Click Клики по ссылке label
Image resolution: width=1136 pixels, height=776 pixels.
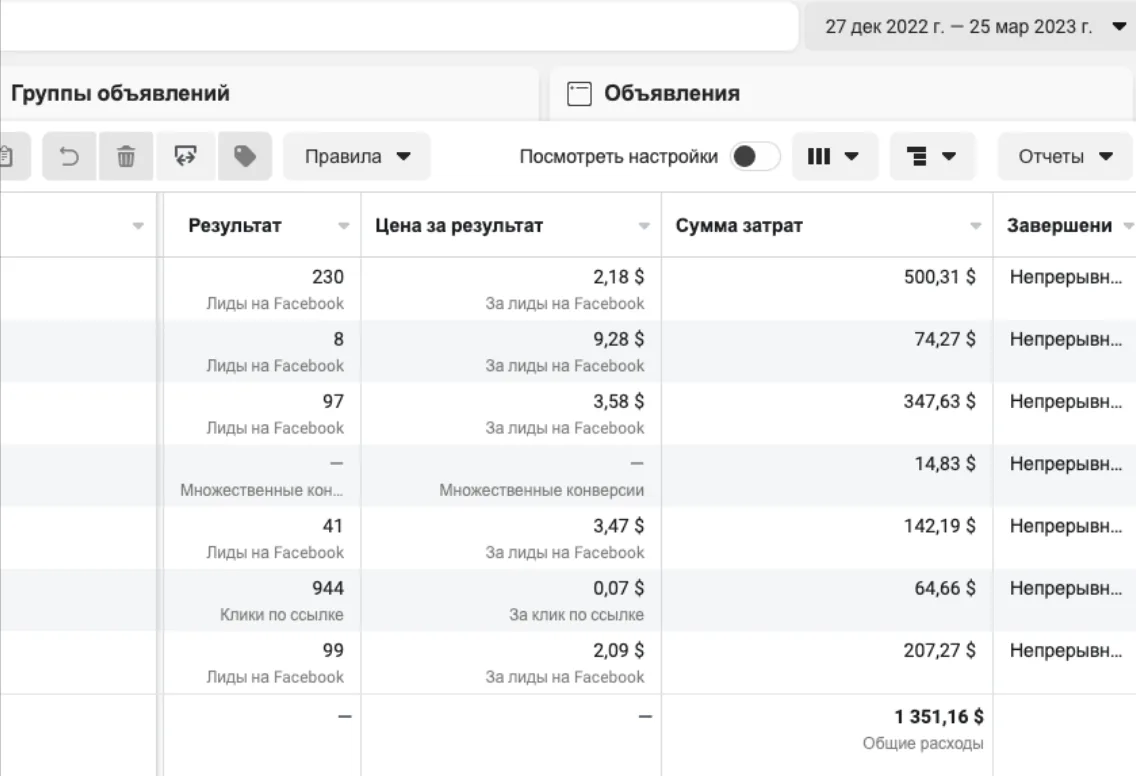pos(282,615)
